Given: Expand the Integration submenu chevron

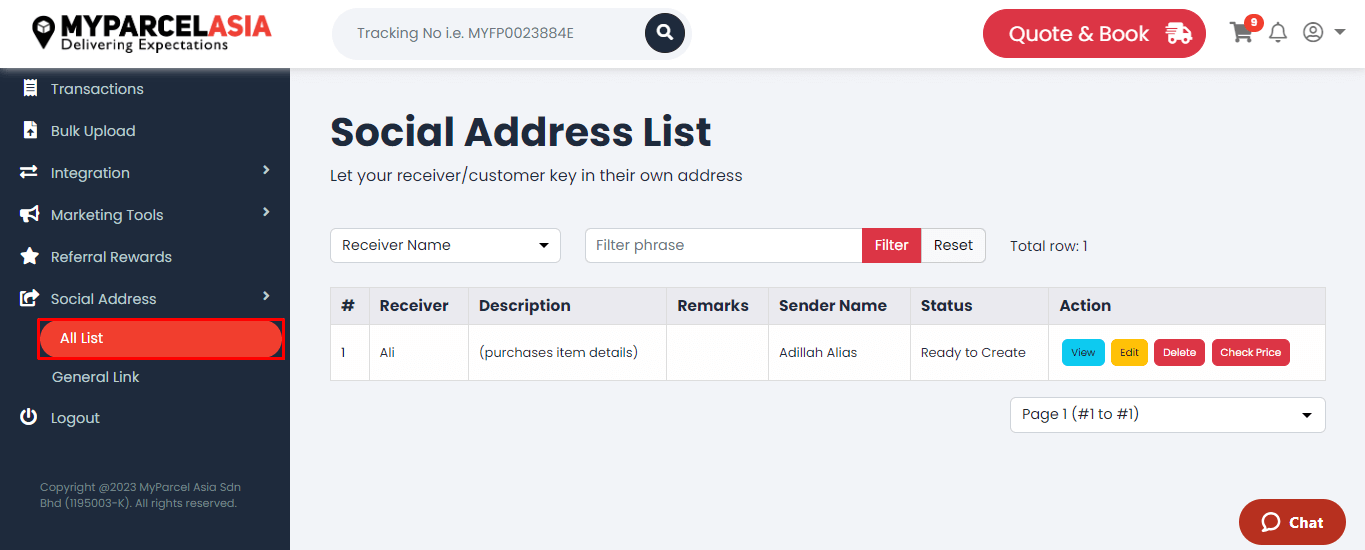Looking at the screenshot, I should (x=266, y=171).
